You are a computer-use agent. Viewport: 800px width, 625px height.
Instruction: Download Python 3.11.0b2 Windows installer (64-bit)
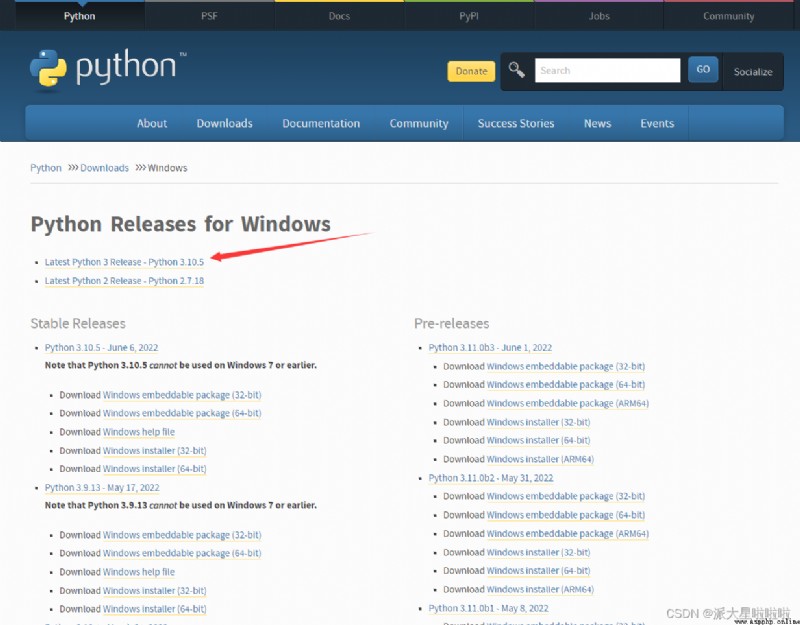point(538,571)
